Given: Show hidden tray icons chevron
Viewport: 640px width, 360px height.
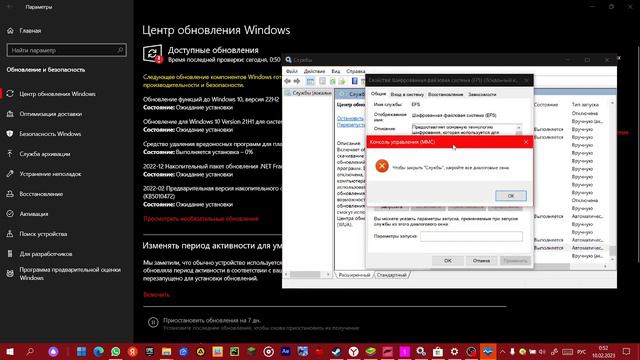Looking at the screenshot, I should 502,351.
